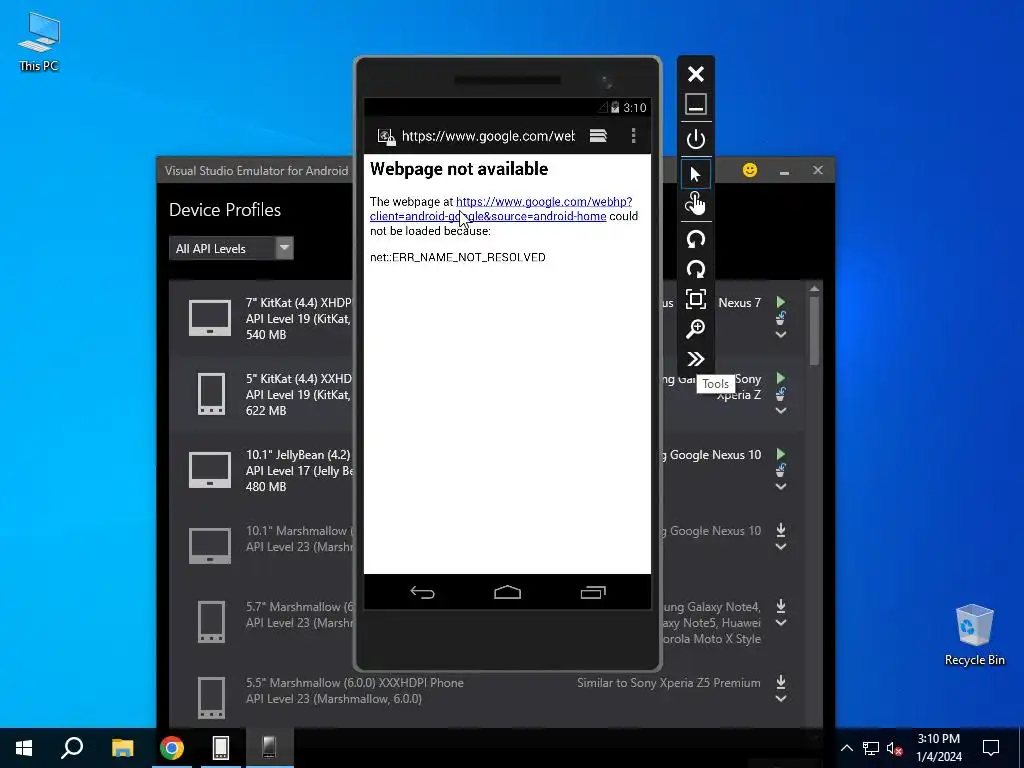Open browser tabs switcher icon

click(x=598, y=136)
